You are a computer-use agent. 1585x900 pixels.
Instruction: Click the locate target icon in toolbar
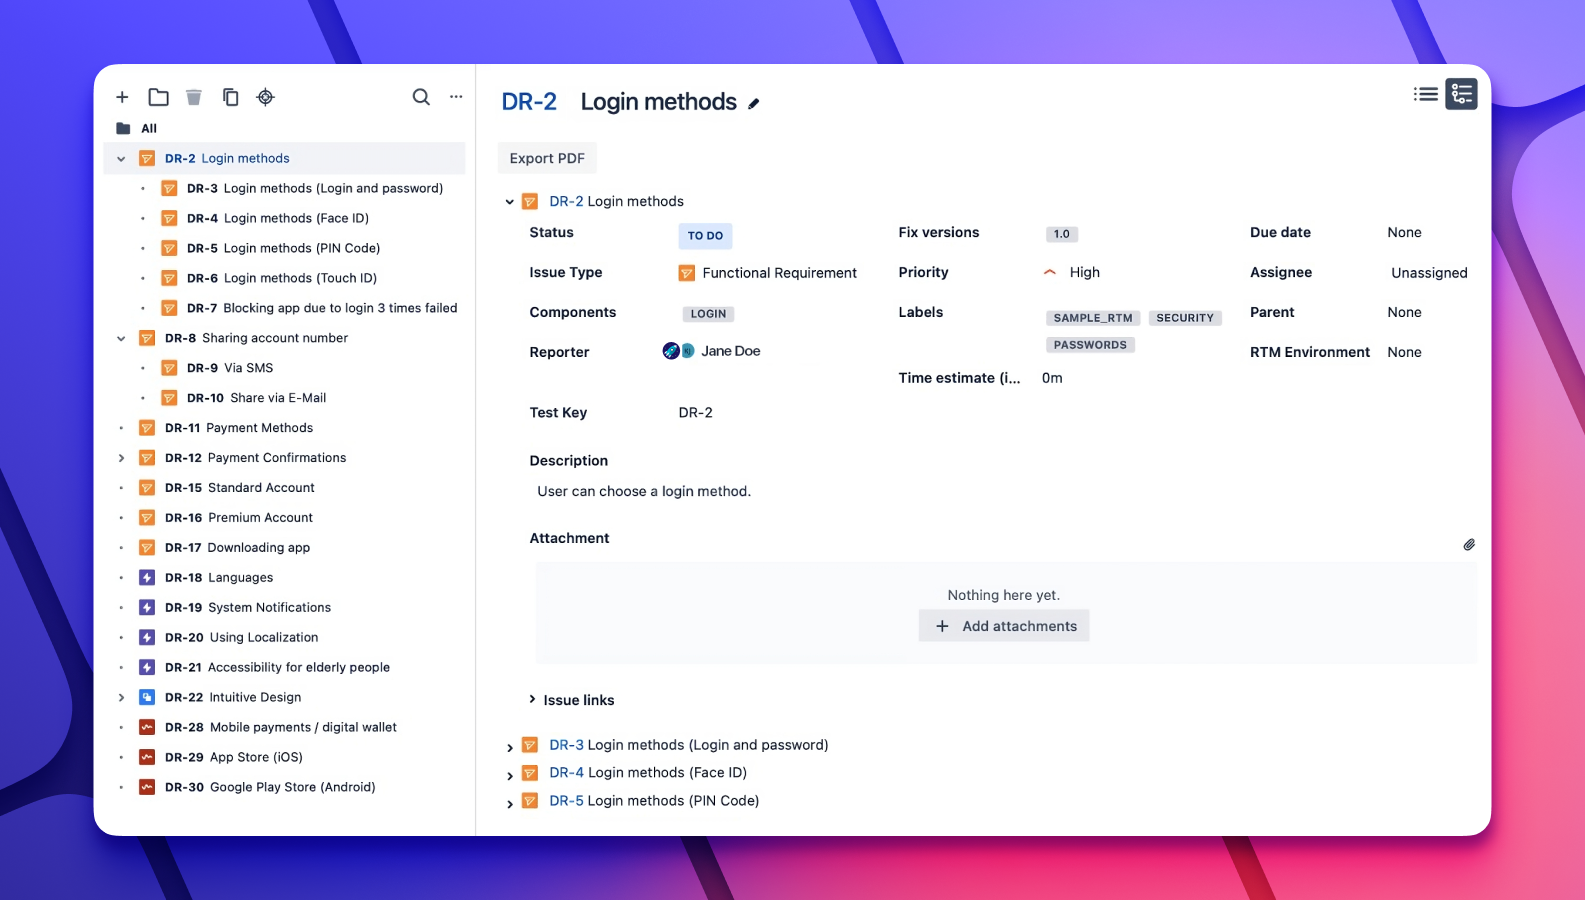click(265, 97)
